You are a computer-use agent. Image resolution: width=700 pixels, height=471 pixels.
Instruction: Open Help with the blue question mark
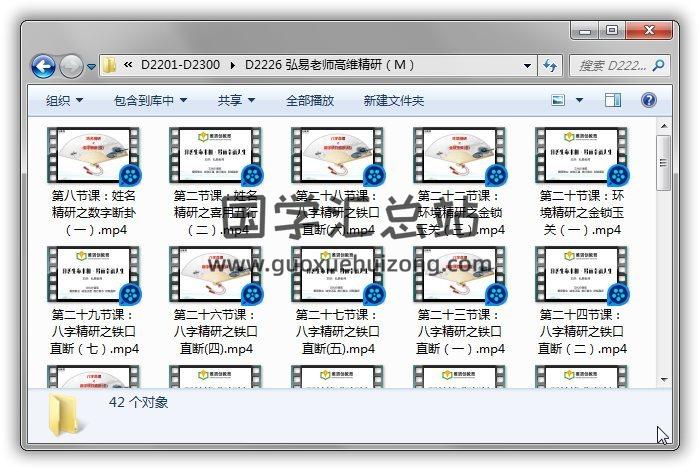(648, 101)
